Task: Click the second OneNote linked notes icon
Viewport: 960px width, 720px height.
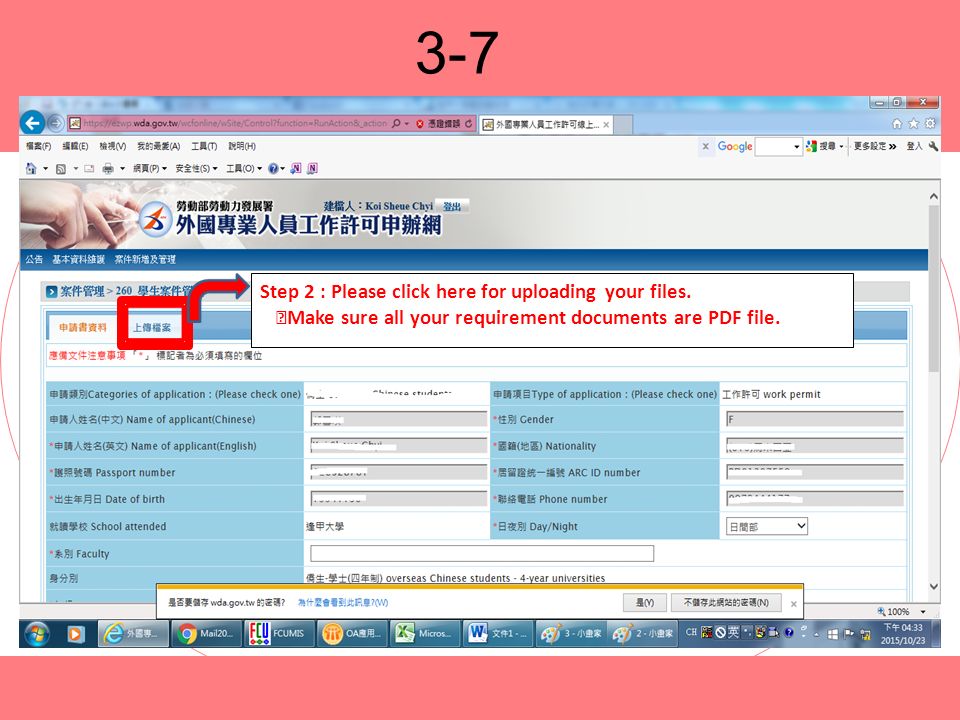Action: [x=312, y=168]
